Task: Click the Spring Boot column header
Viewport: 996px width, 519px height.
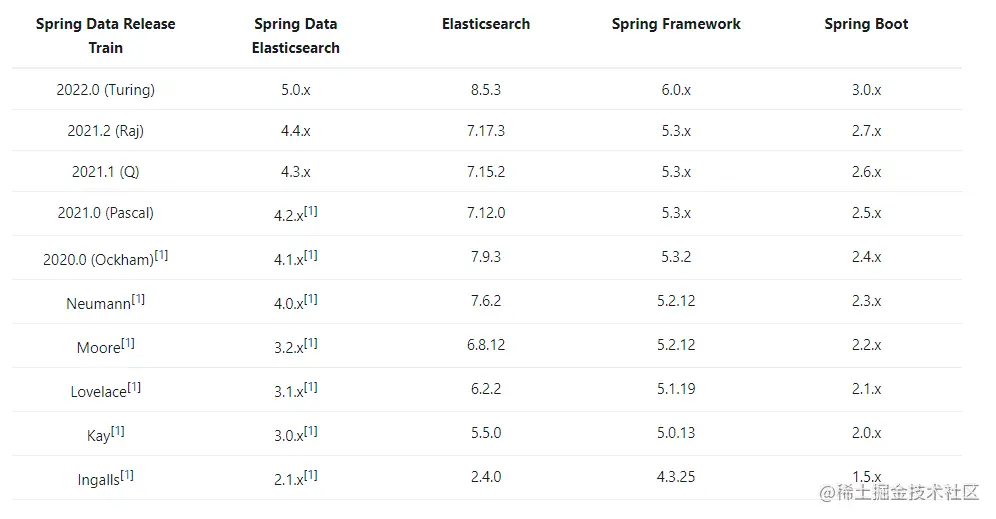Action: pos(866,24)
